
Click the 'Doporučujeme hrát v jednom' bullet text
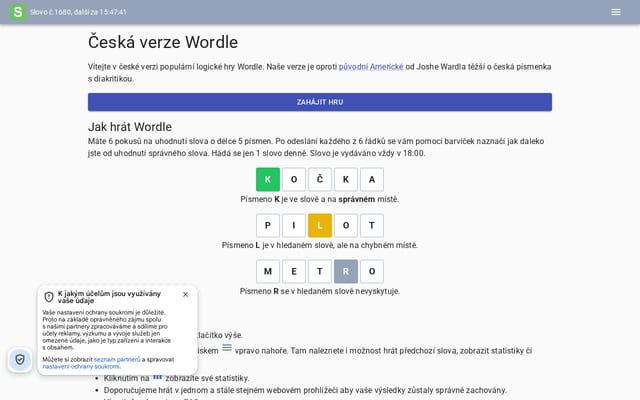click(x=305, y=390)
